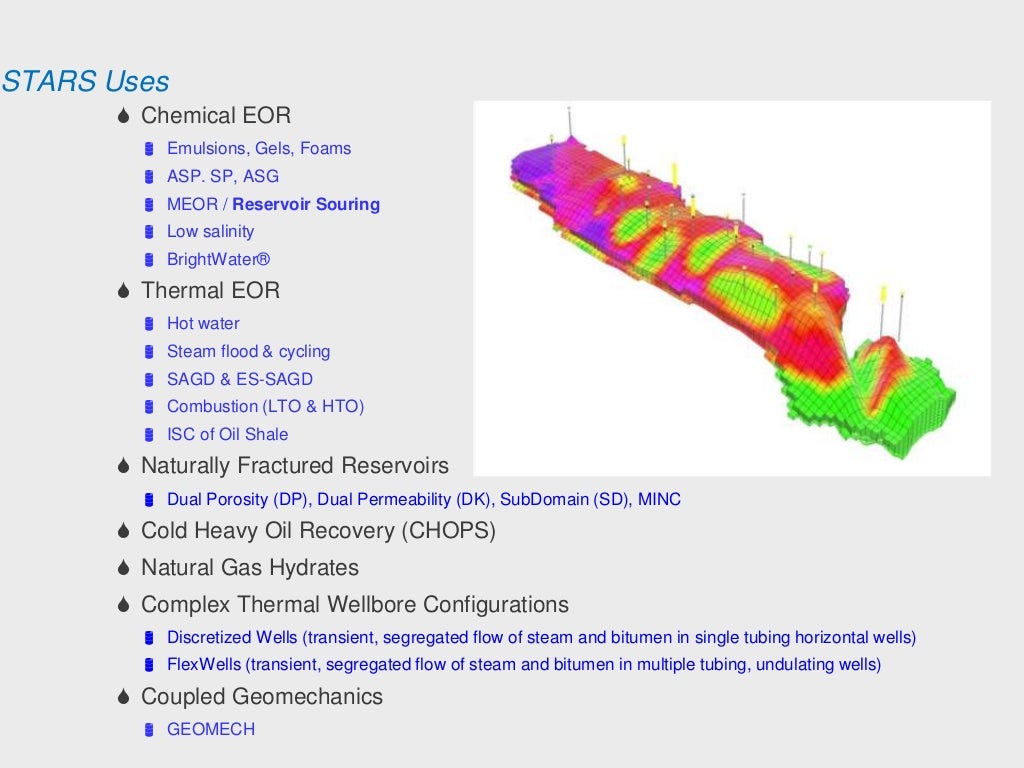
Task: Select the Low salinity bullet
Action: [210, 232]
